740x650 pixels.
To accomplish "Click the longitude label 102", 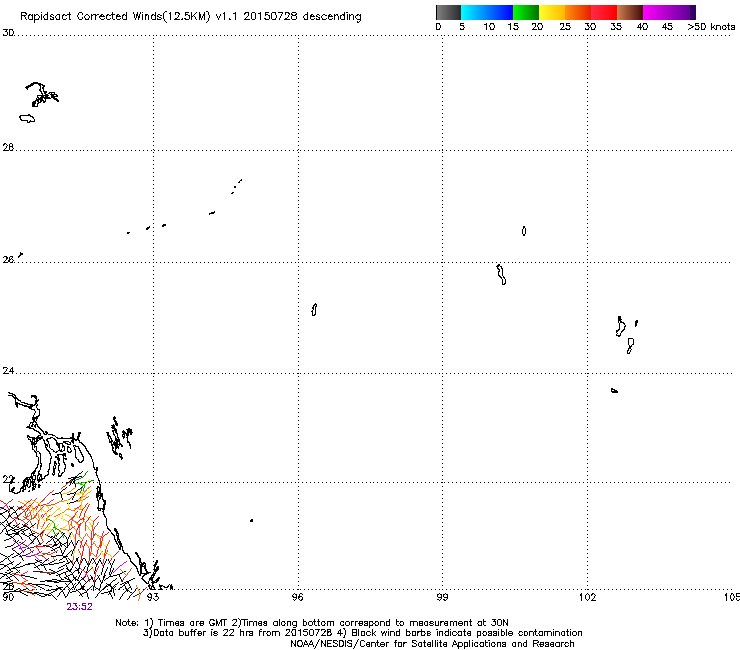I will (x=588, y=597).
